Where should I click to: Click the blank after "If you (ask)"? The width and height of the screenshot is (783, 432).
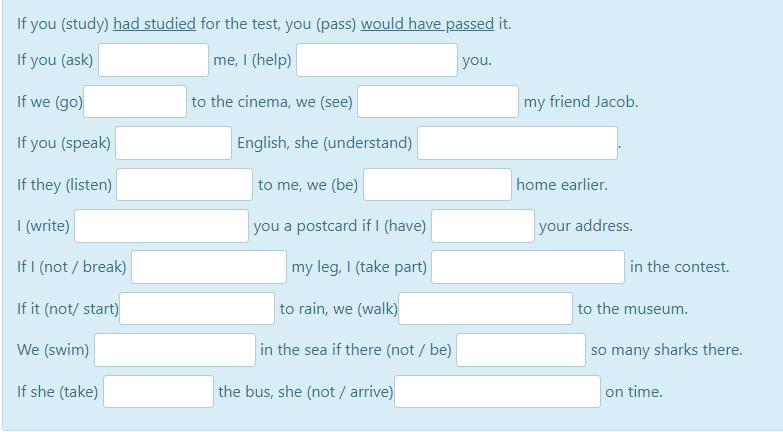coord(153,60)
